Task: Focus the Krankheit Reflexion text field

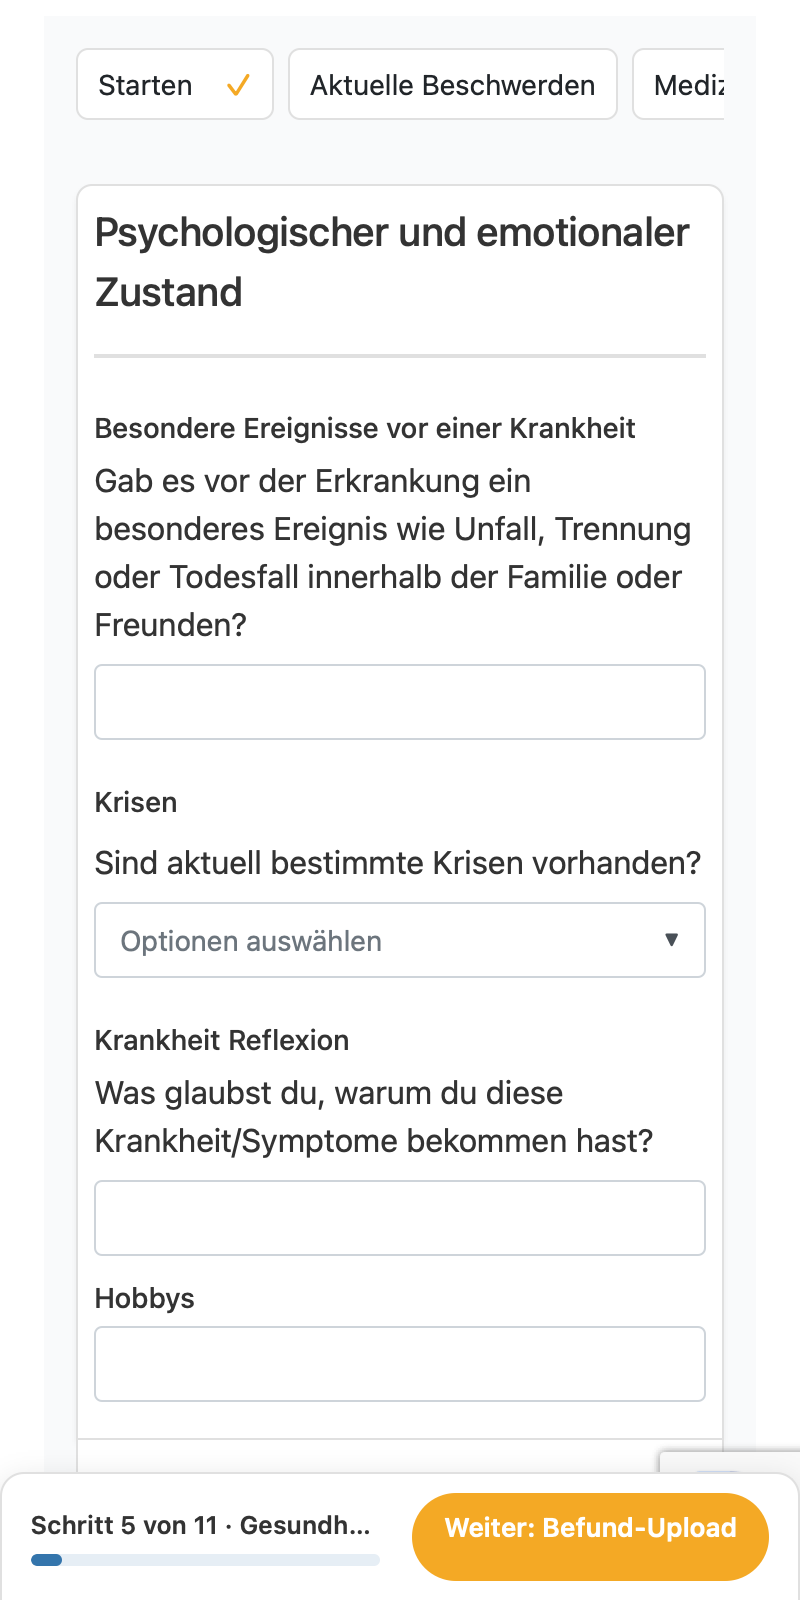Action: tap(400, 1218)
